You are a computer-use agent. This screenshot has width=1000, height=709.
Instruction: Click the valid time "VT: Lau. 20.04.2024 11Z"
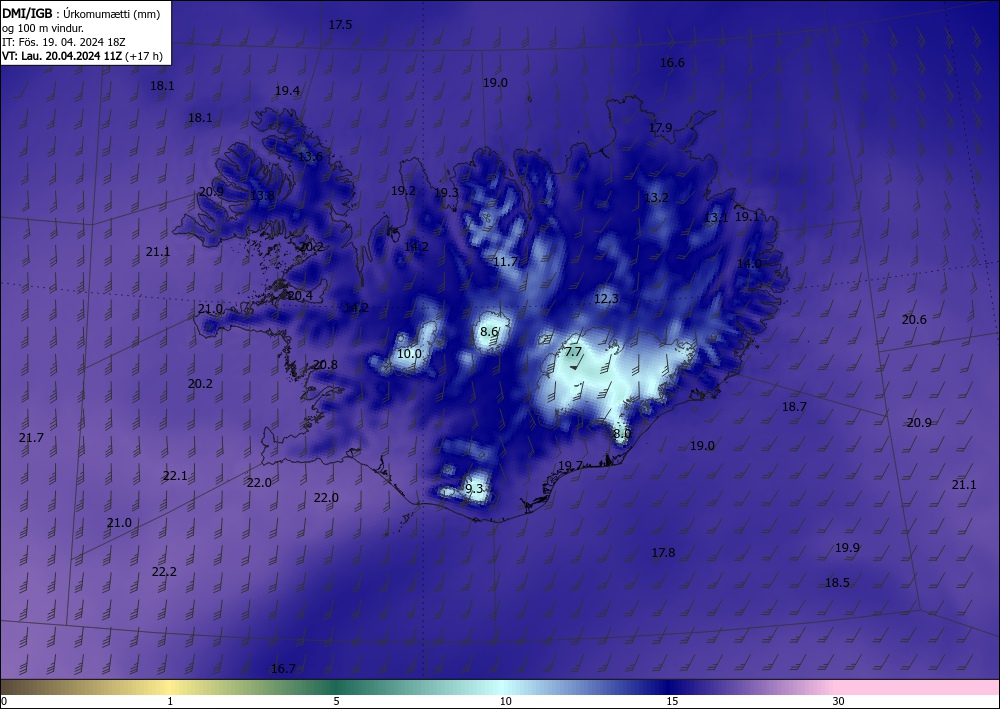61,56
